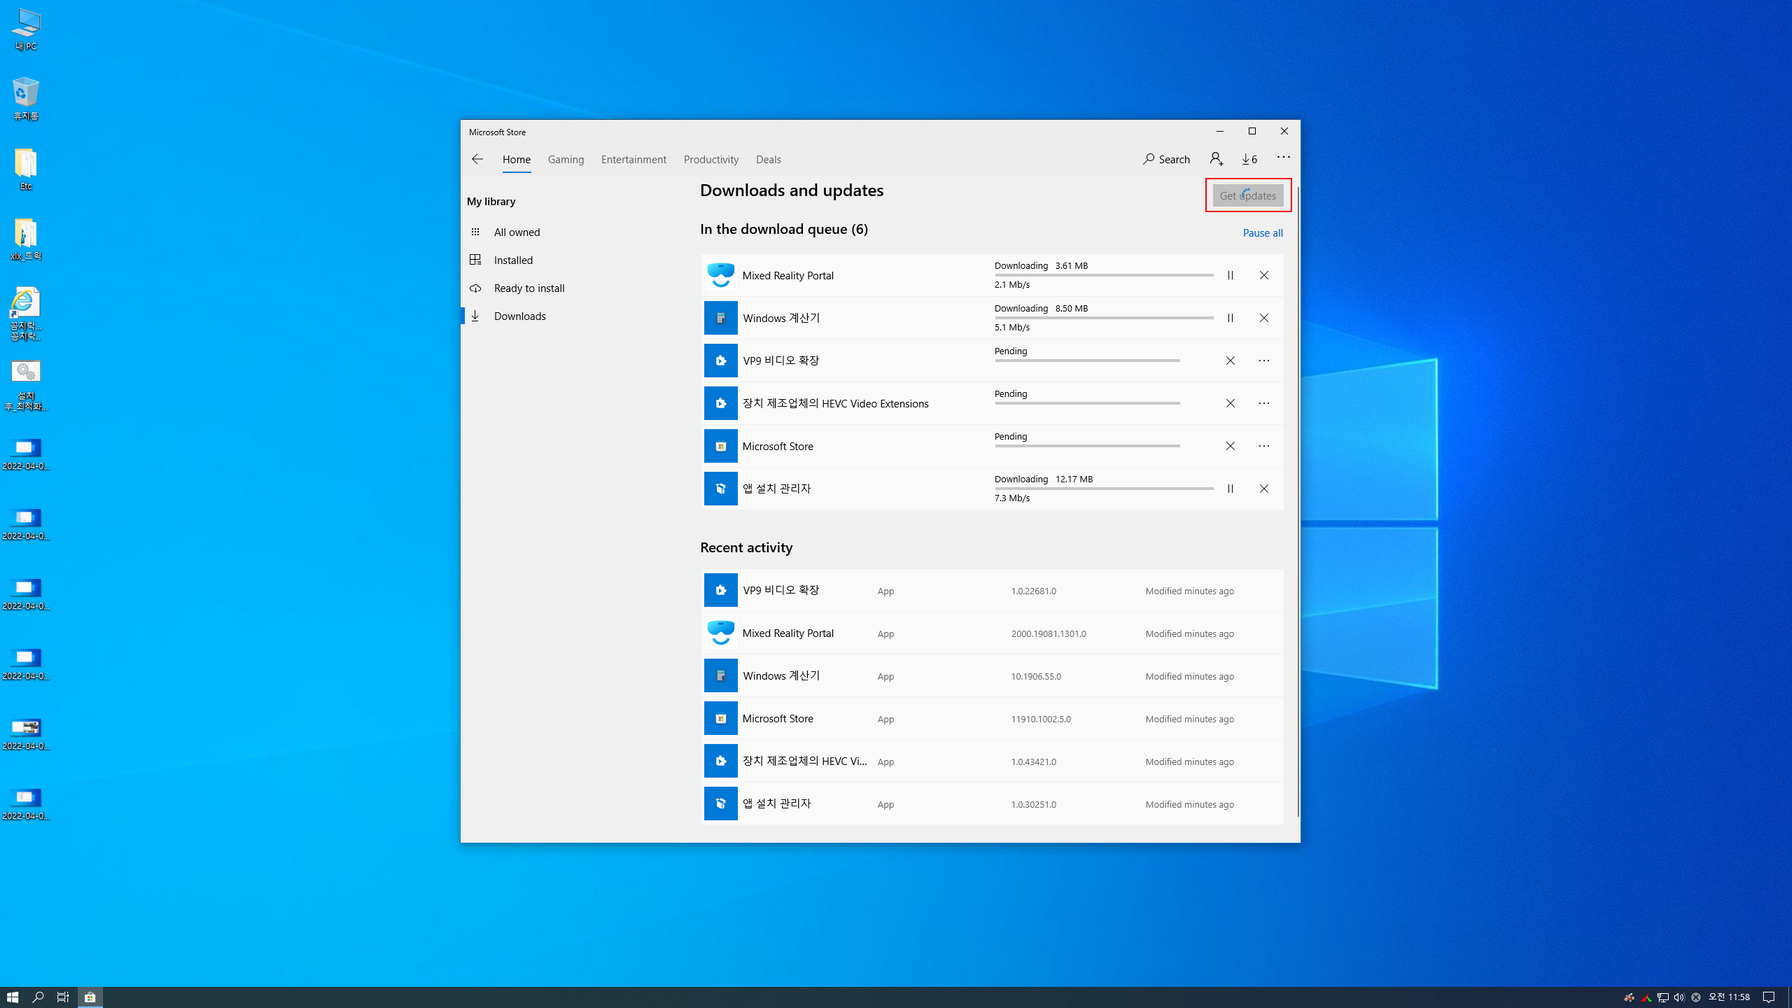Select the Internet Explorer shortcut on the desktop

(26, 314)
